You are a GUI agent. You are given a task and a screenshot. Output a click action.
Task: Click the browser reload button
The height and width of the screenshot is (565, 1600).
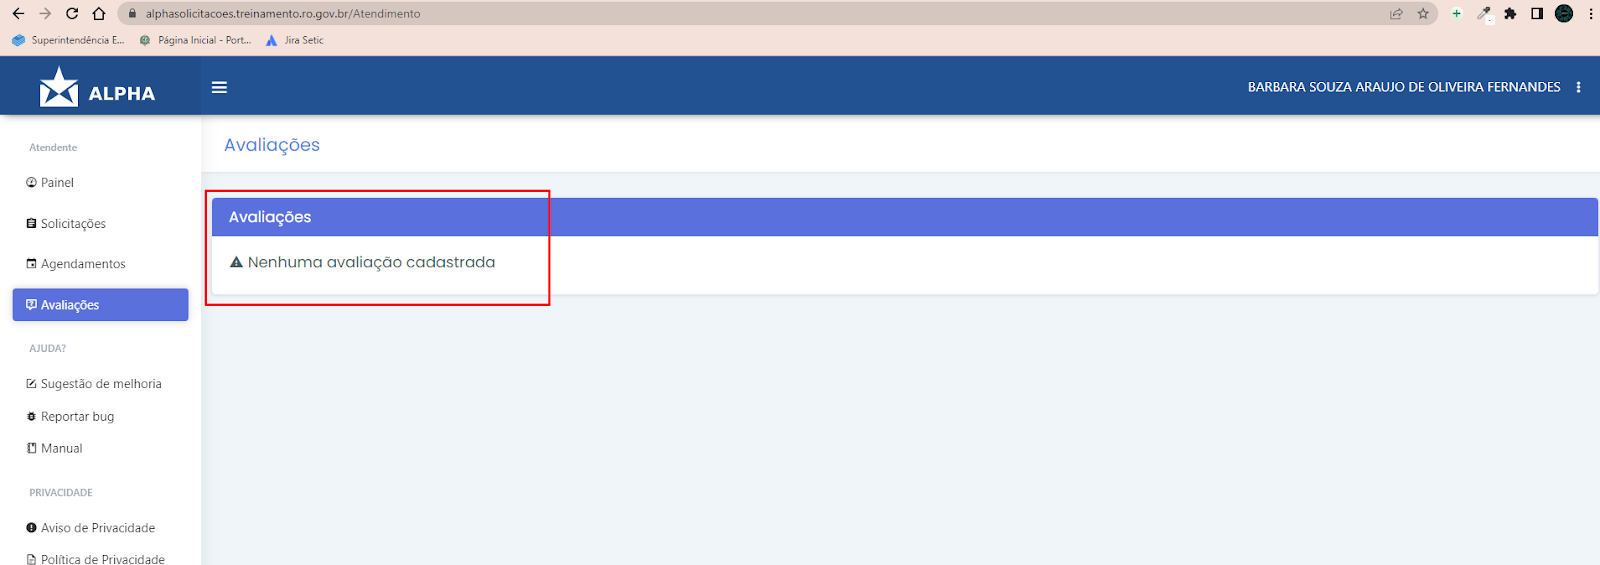[x=72, y=14]
